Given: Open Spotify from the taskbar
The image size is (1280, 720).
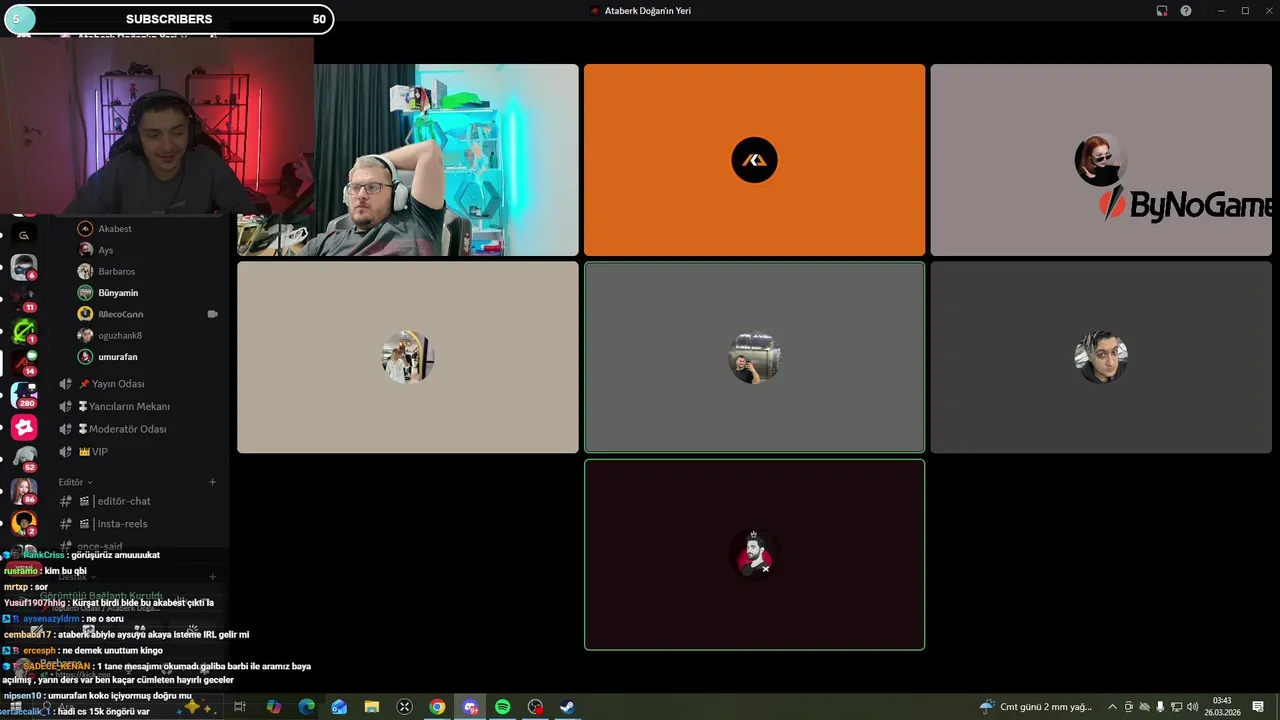Looking at the screenshot, I should pos(502,707).
